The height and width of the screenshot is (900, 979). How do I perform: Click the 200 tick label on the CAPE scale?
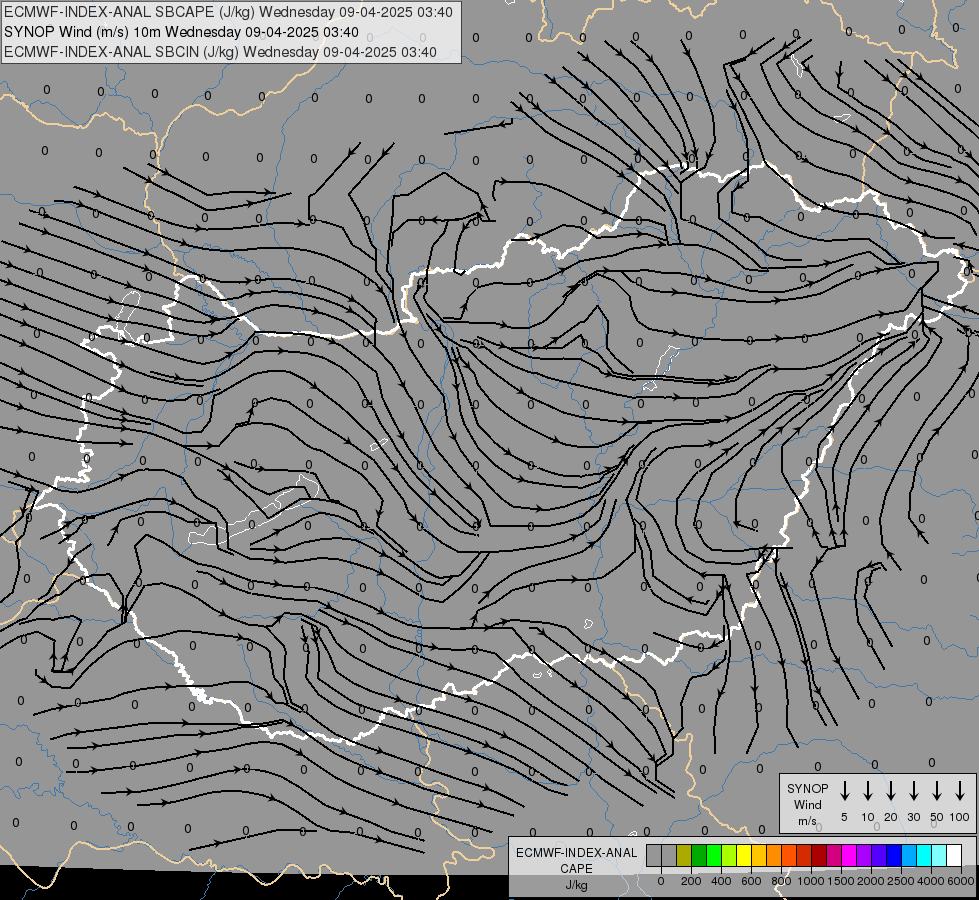691,881
